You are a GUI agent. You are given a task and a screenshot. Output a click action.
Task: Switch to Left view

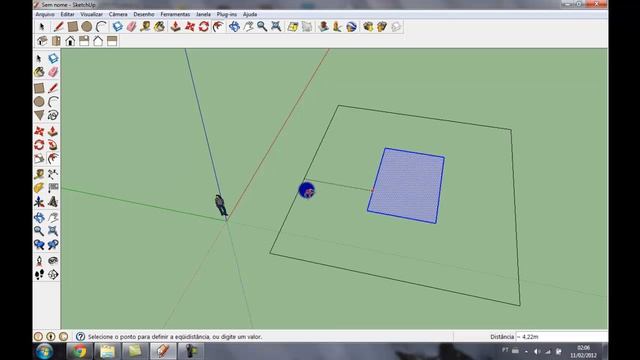coord(112,41)
